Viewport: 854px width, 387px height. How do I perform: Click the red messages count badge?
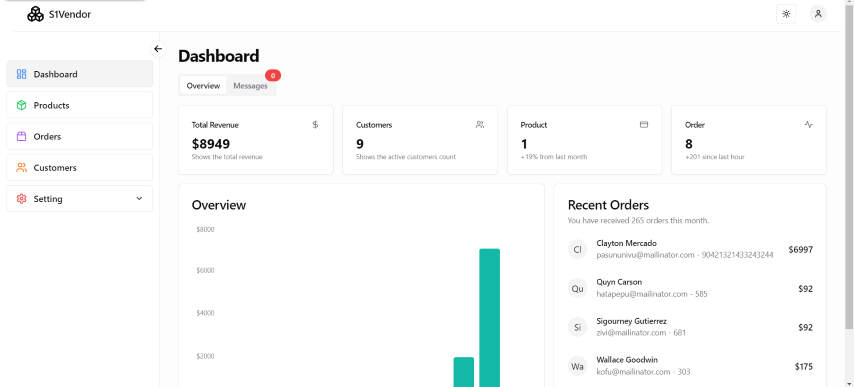point(273,76)
